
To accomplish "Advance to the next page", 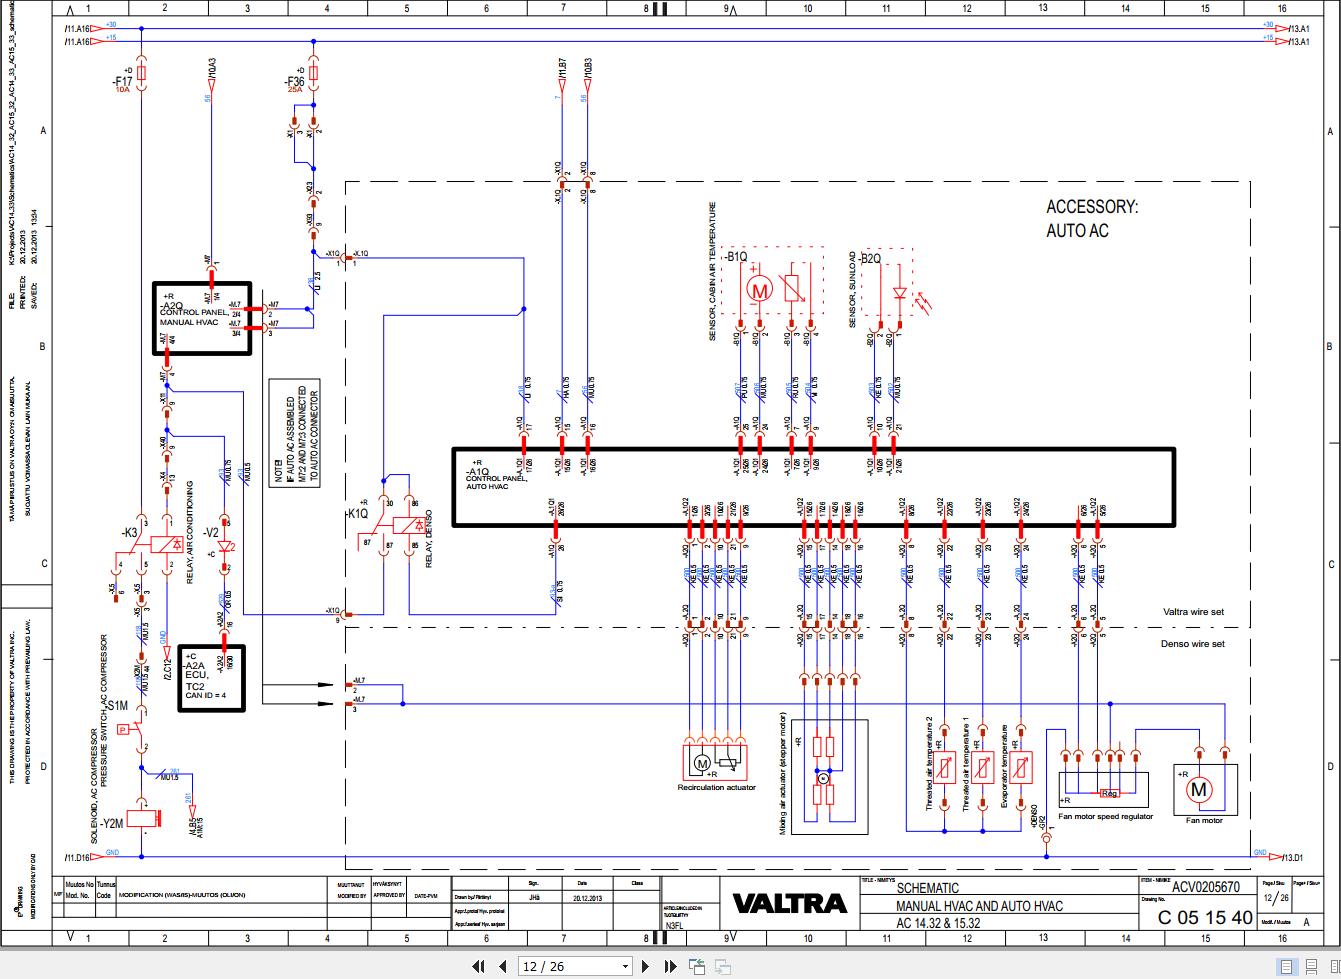I will coord(645,966).
